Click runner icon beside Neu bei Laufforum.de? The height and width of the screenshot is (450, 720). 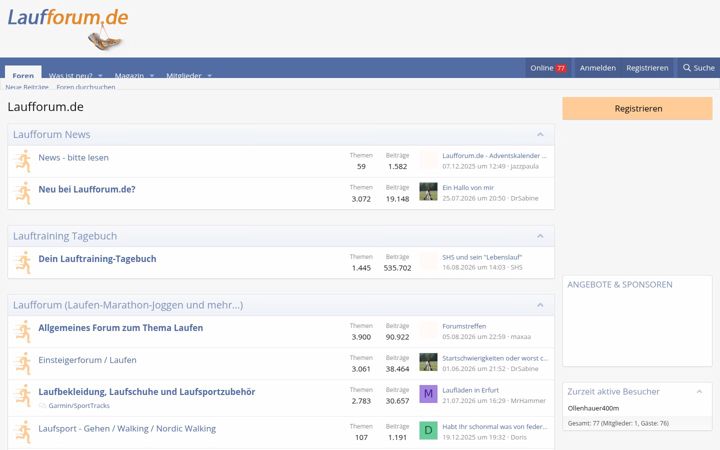tap(23, 193)
